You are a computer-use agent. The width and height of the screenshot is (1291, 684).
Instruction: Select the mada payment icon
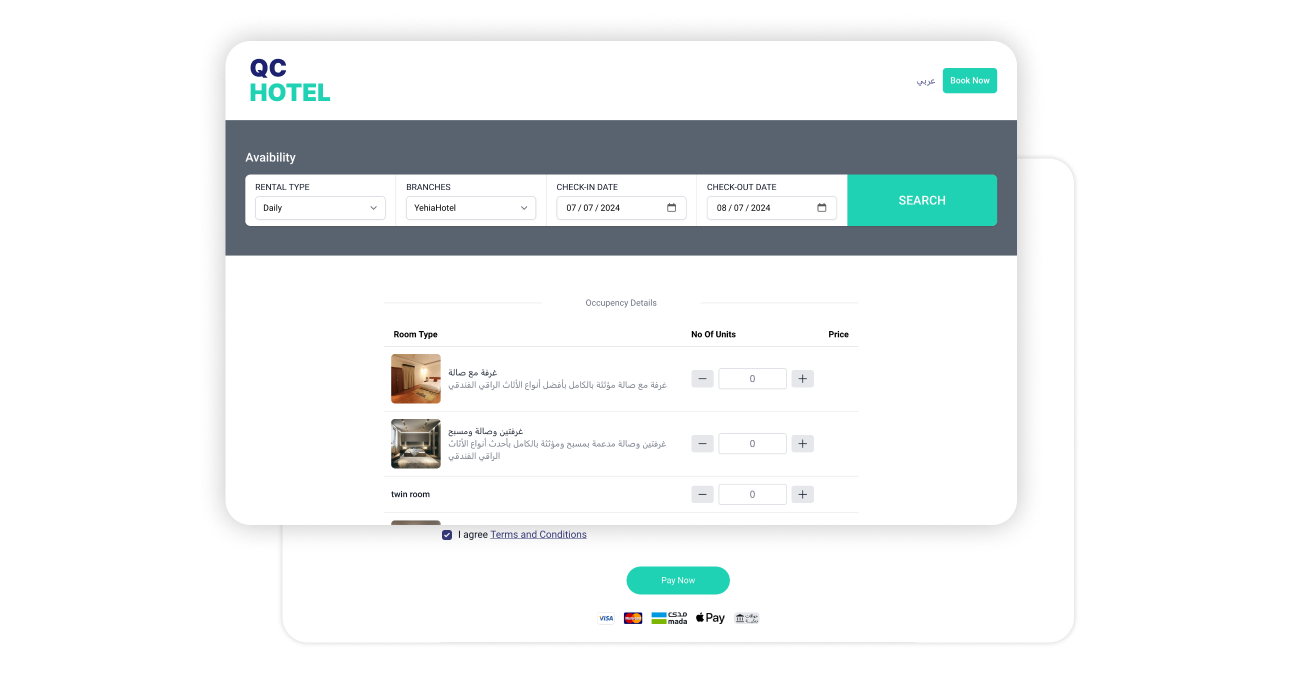[x=669, y=618]
